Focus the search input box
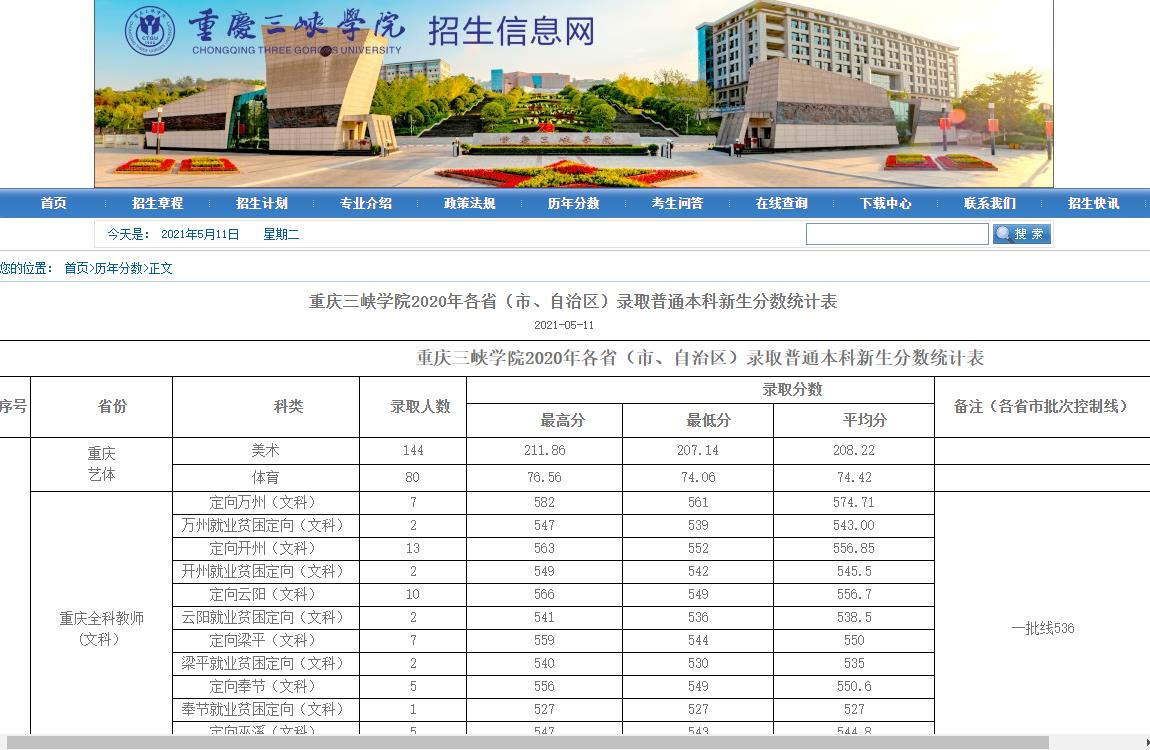 point(897,234)
